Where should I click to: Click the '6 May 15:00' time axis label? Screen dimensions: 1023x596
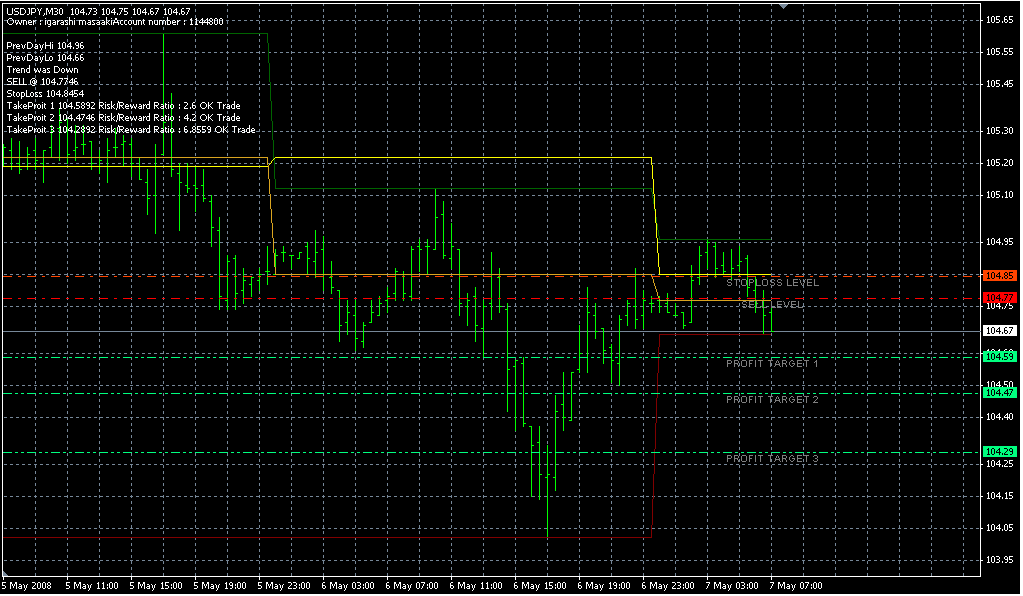pyautogui.click(x=541, y=586)
